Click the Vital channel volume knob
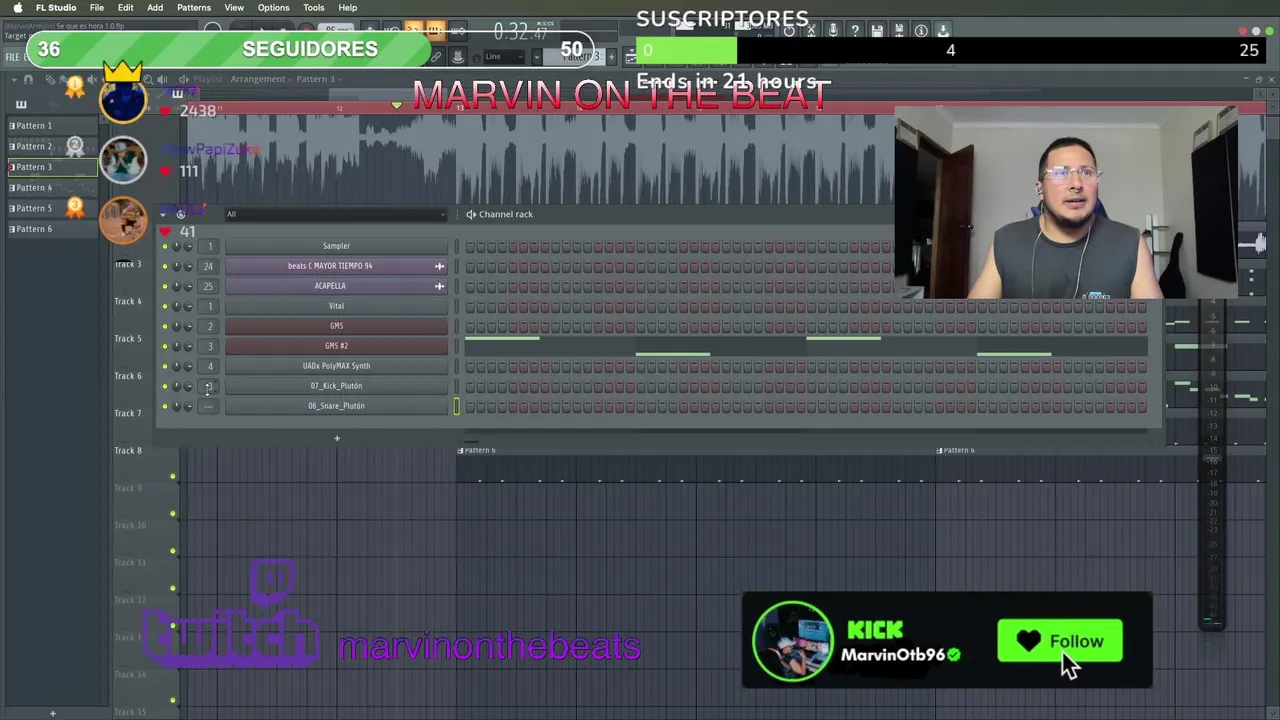Viewport: 1280px width, 720px height. tap(188, 306)
